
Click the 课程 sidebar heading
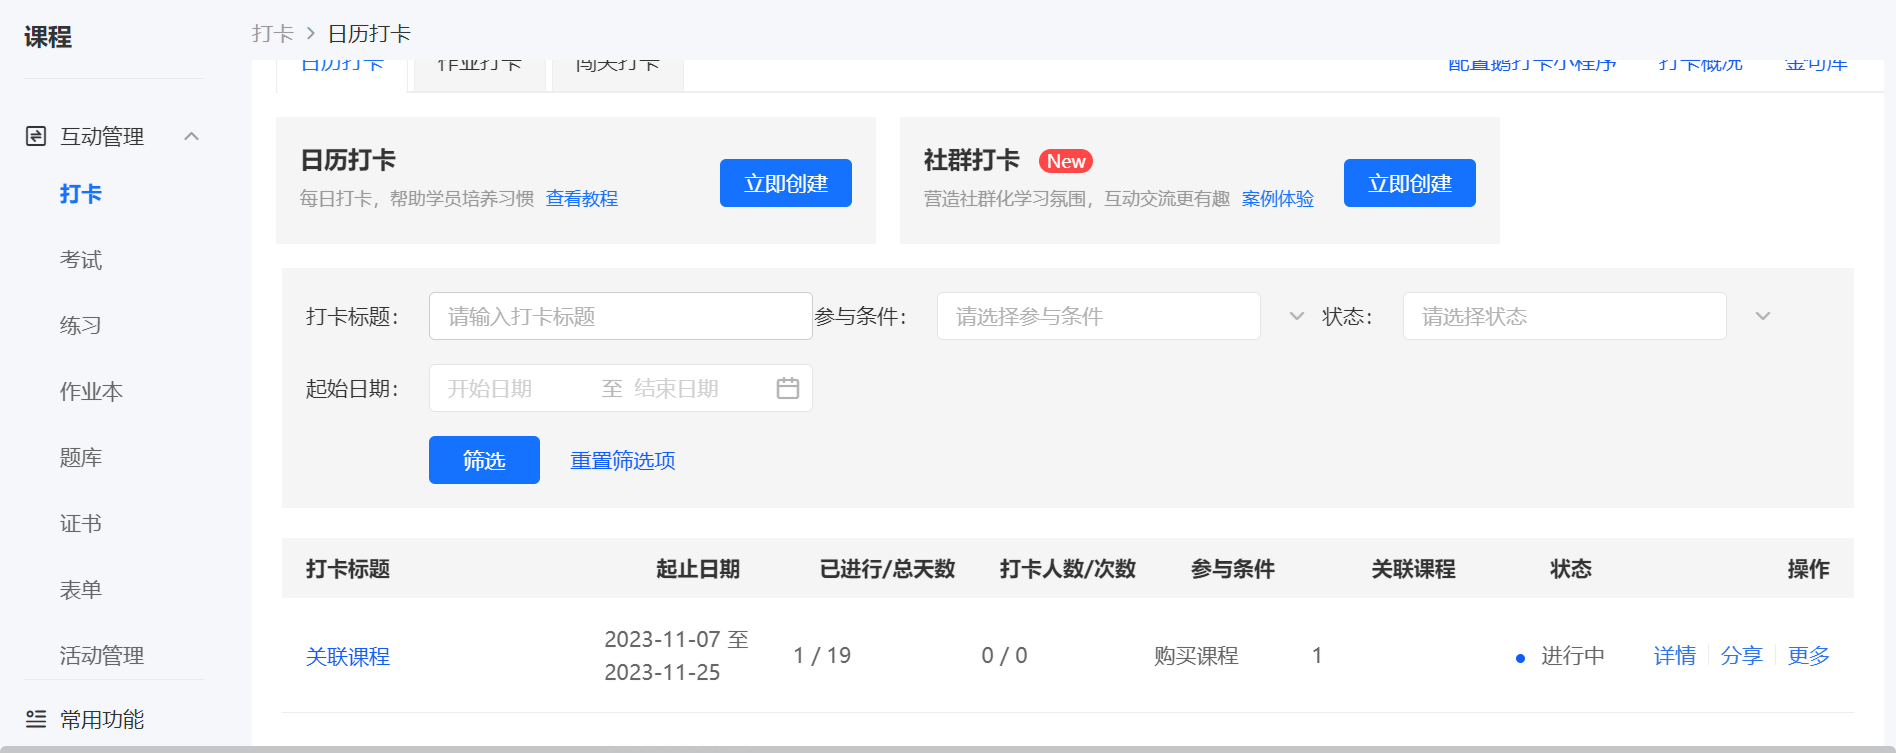(48, 37)
